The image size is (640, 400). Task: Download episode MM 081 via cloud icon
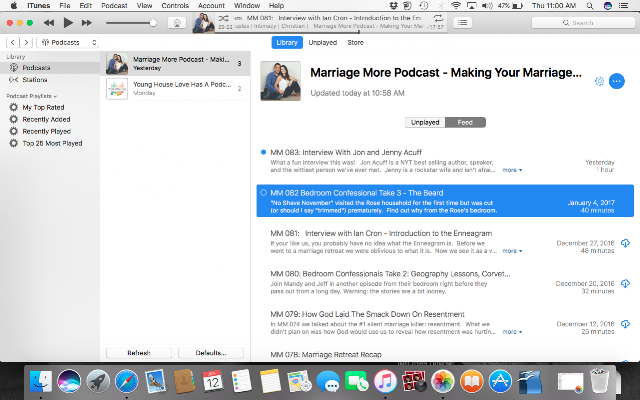(625, 243)
